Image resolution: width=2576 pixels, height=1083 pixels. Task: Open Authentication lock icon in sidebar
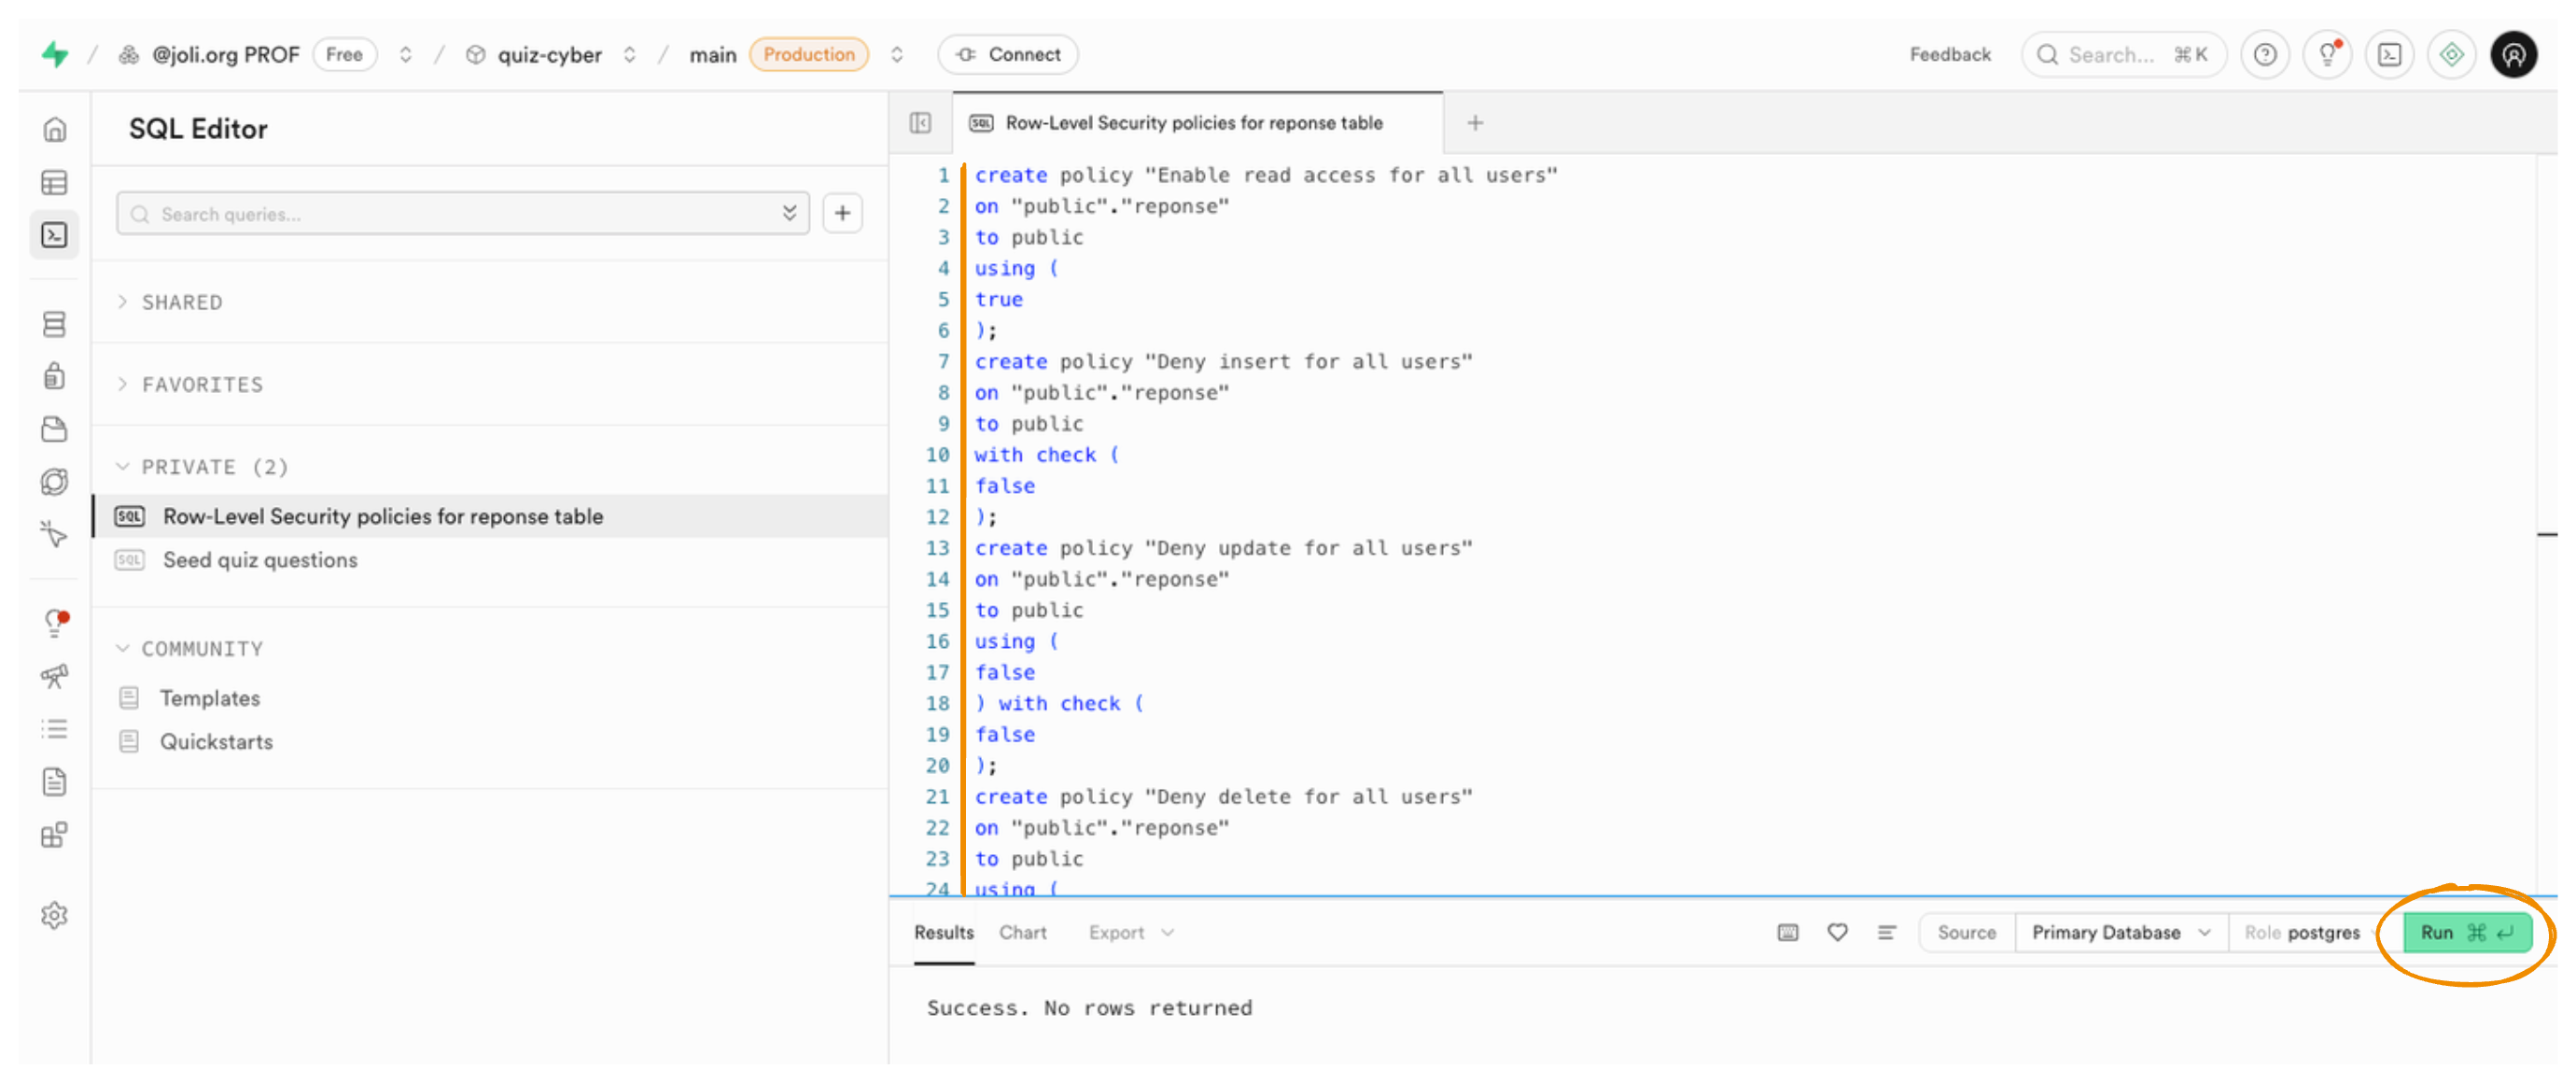tap(55, 376)
